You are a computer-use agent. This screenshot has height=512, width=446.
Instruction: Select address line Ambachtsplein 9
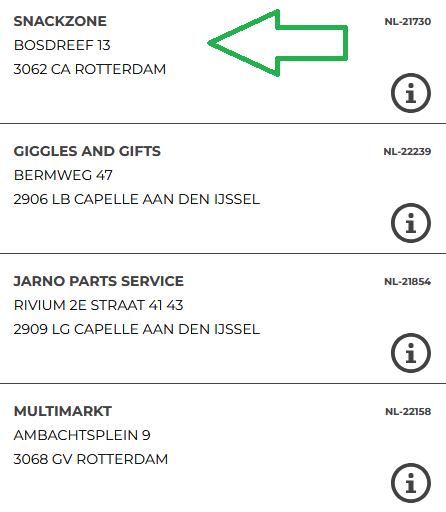tap(82, 435)
